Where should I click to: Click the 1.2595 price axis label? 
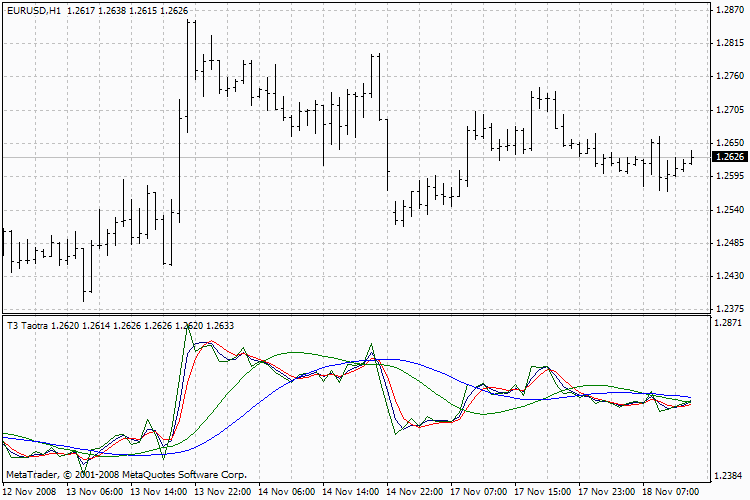[x=730, y=176]
